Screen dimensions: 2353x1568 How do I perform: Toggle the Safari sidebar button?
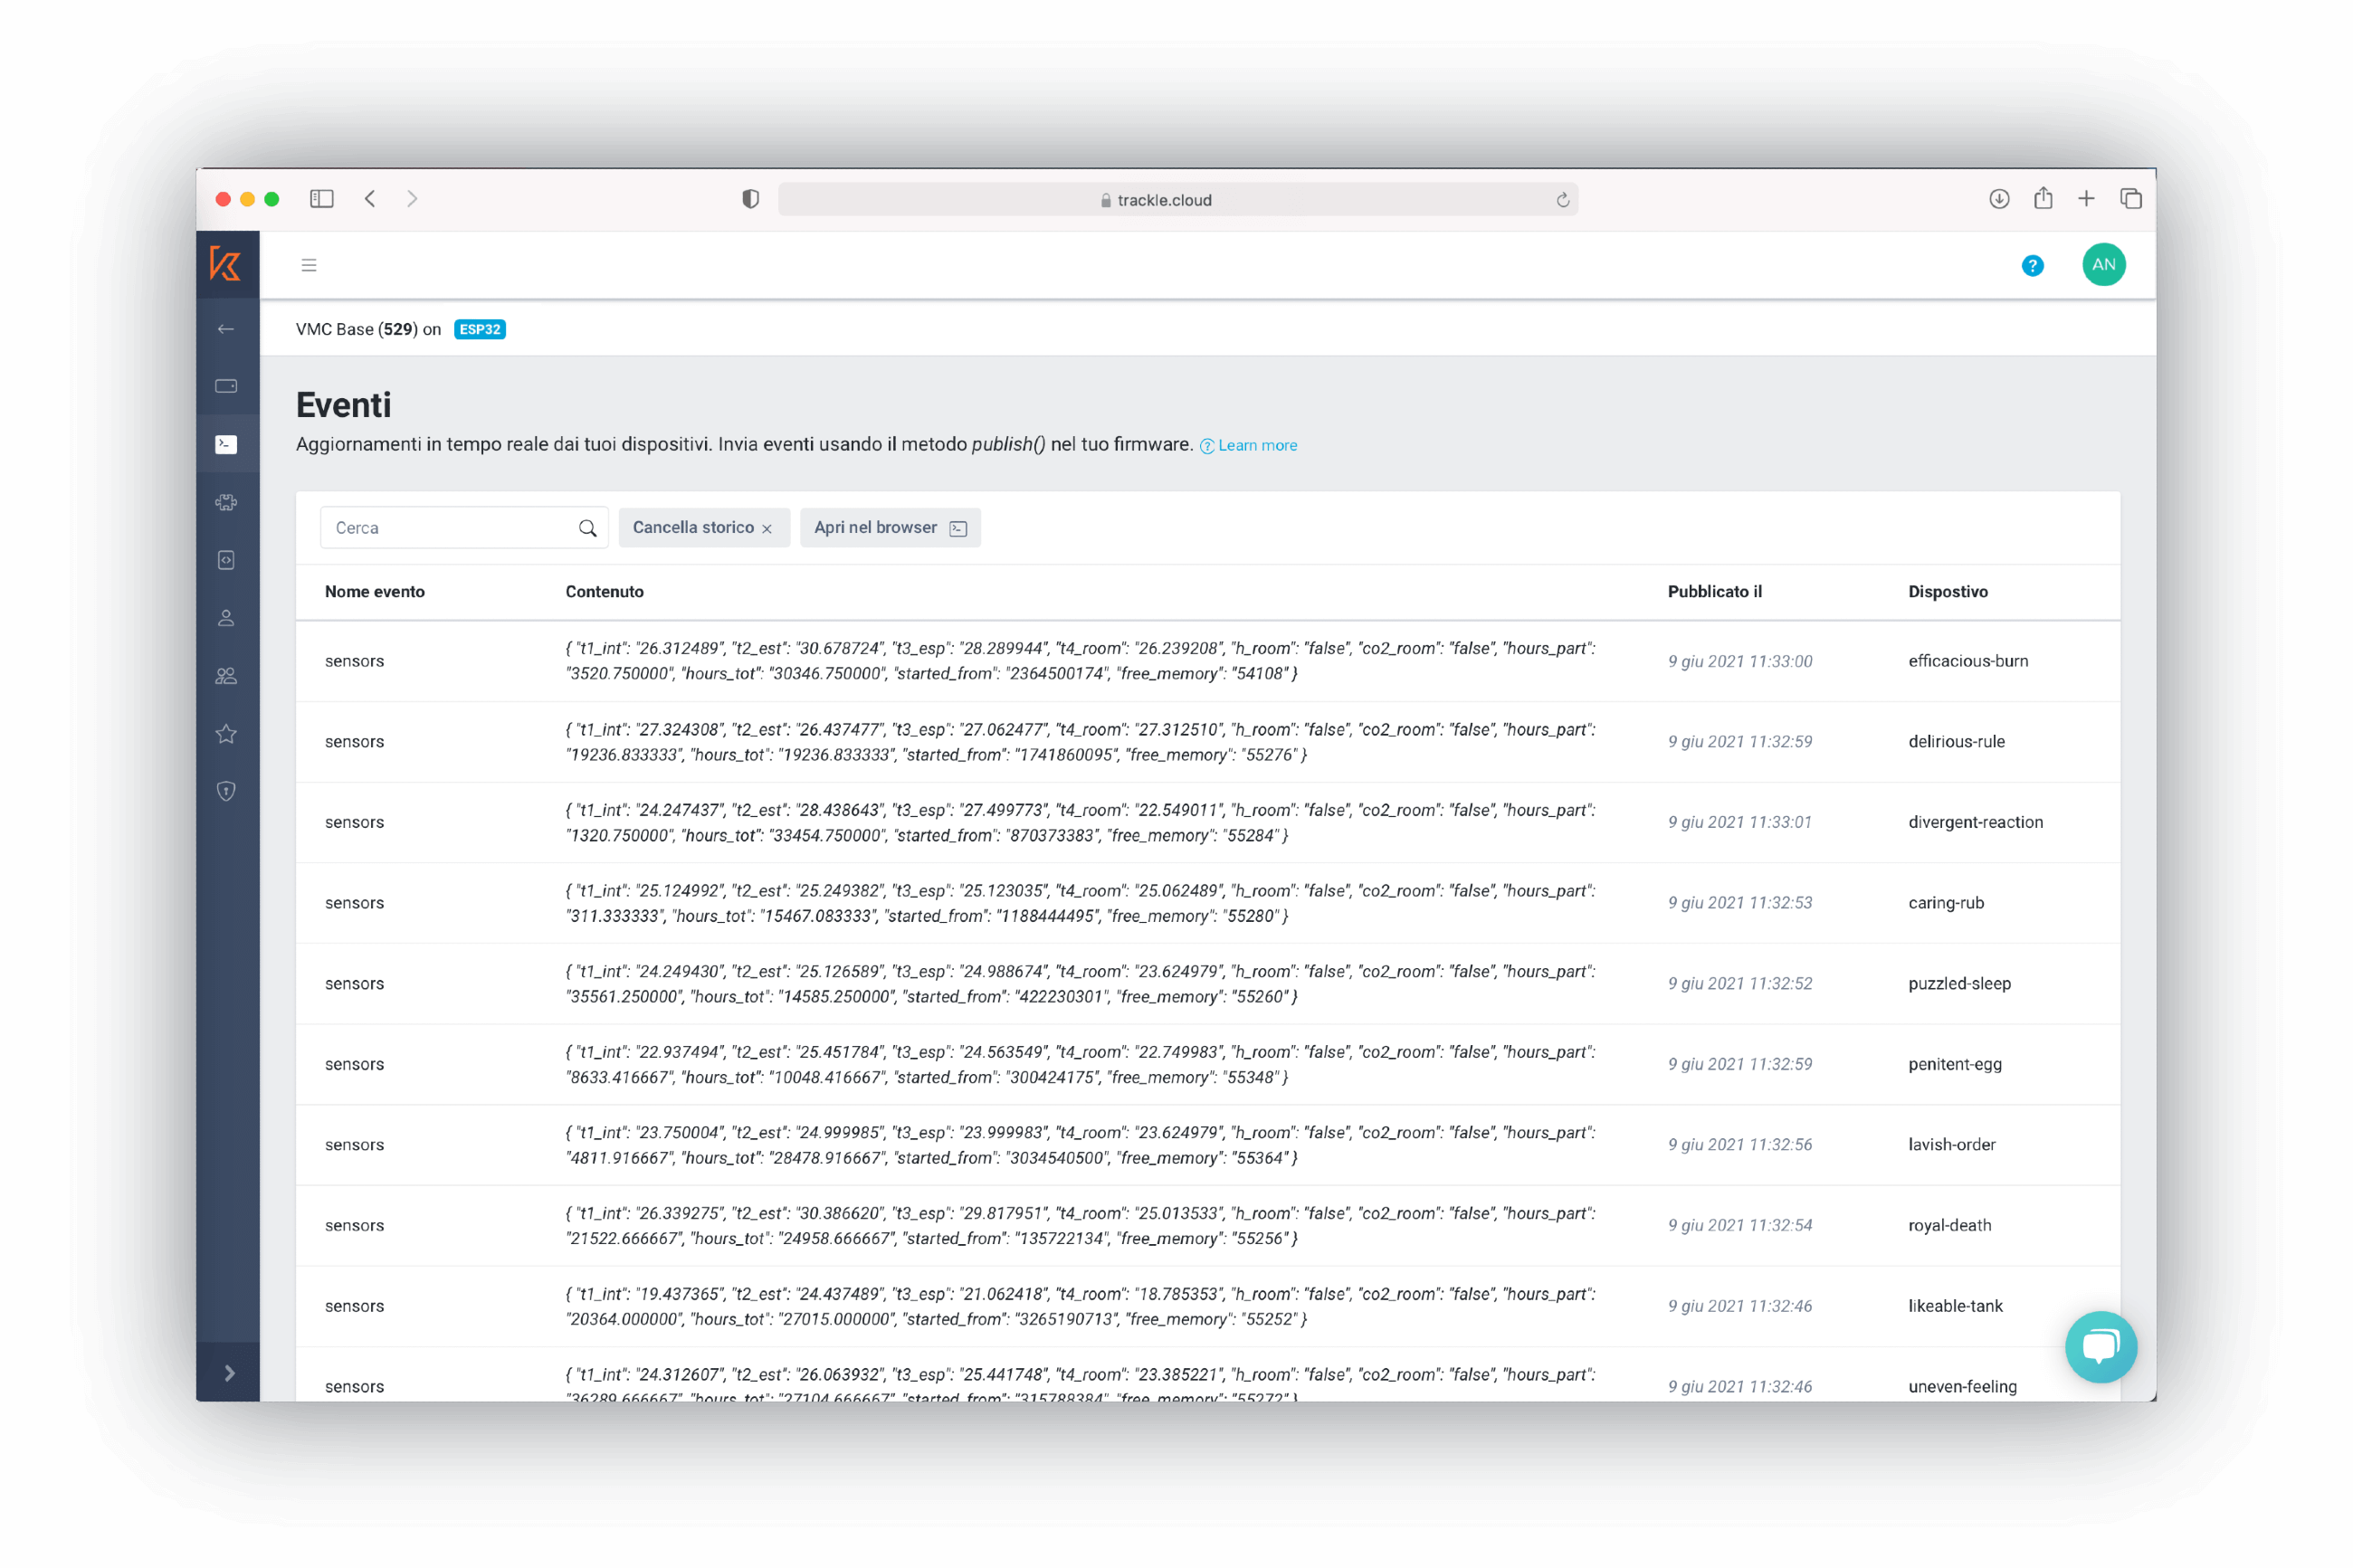[x=322, y=199]
